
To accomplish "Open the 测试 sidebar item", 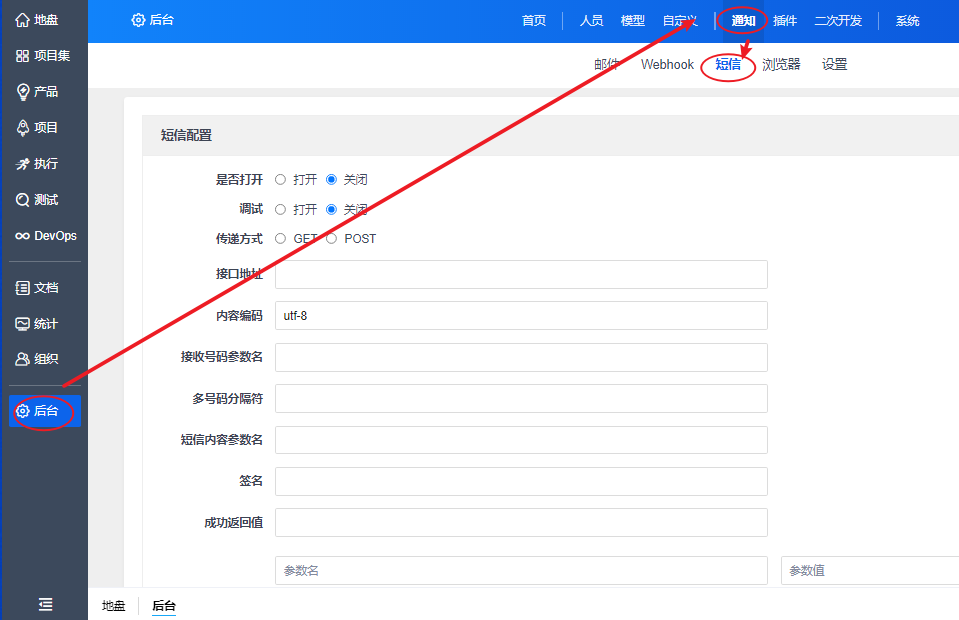I will pos(38,200).
